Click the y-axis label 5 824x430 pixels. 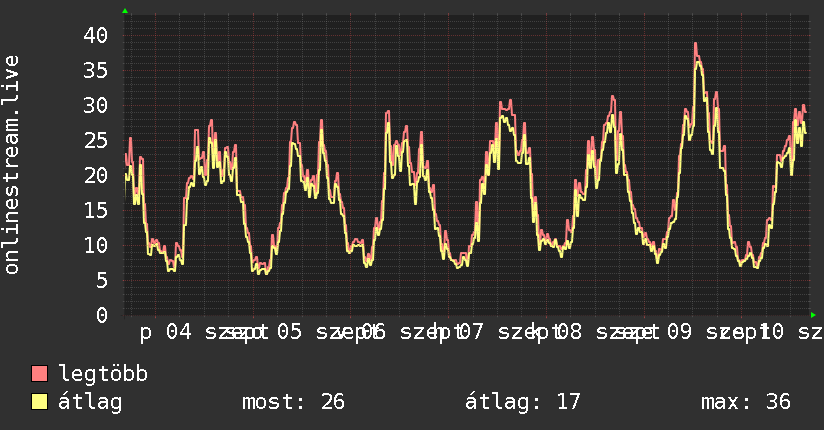pos(102,280)
